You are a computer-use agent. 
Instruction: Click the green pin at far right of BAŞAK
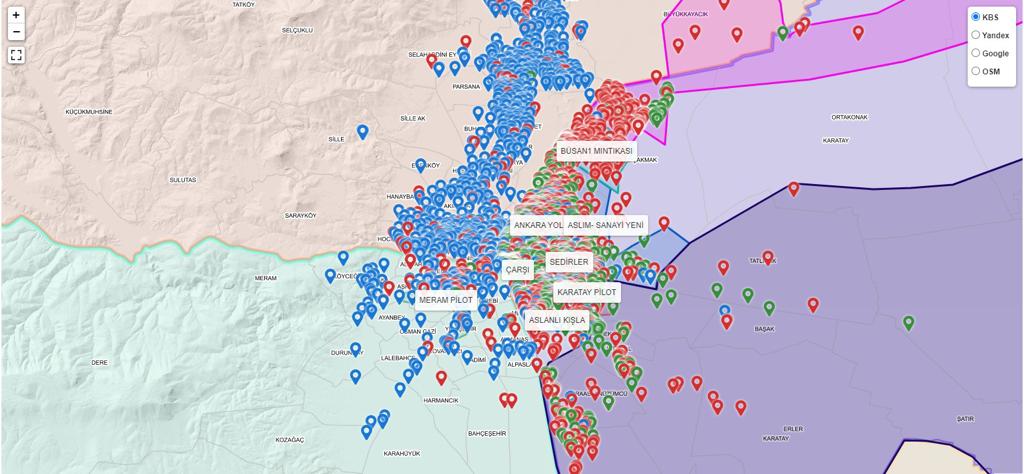(908, 323)
